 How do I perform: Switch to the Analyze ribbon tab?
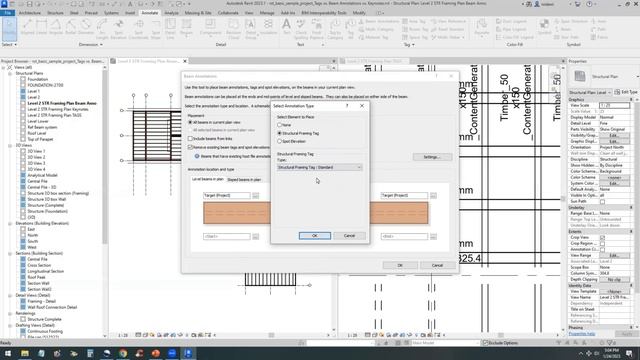(x=171, y=13)
